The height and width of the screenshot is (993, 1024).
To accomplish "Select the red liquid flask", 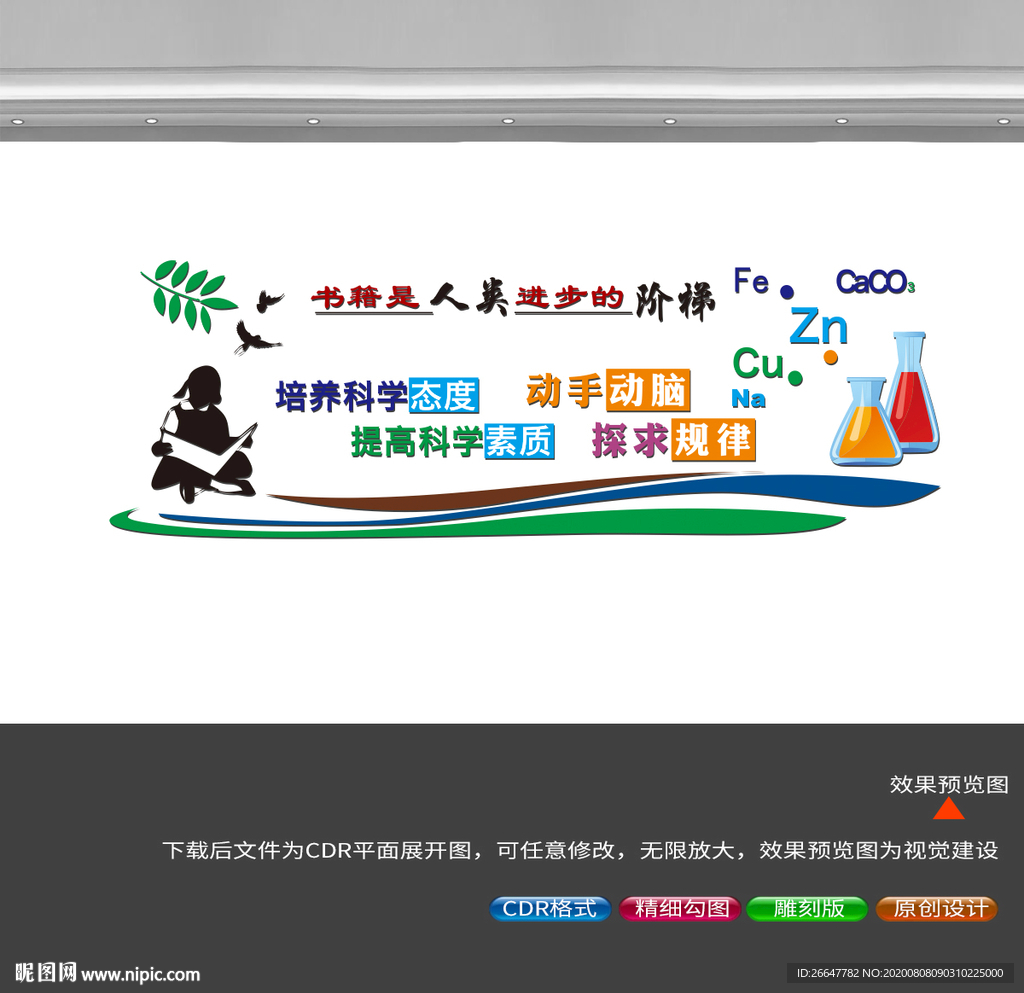I will (913, 392).
